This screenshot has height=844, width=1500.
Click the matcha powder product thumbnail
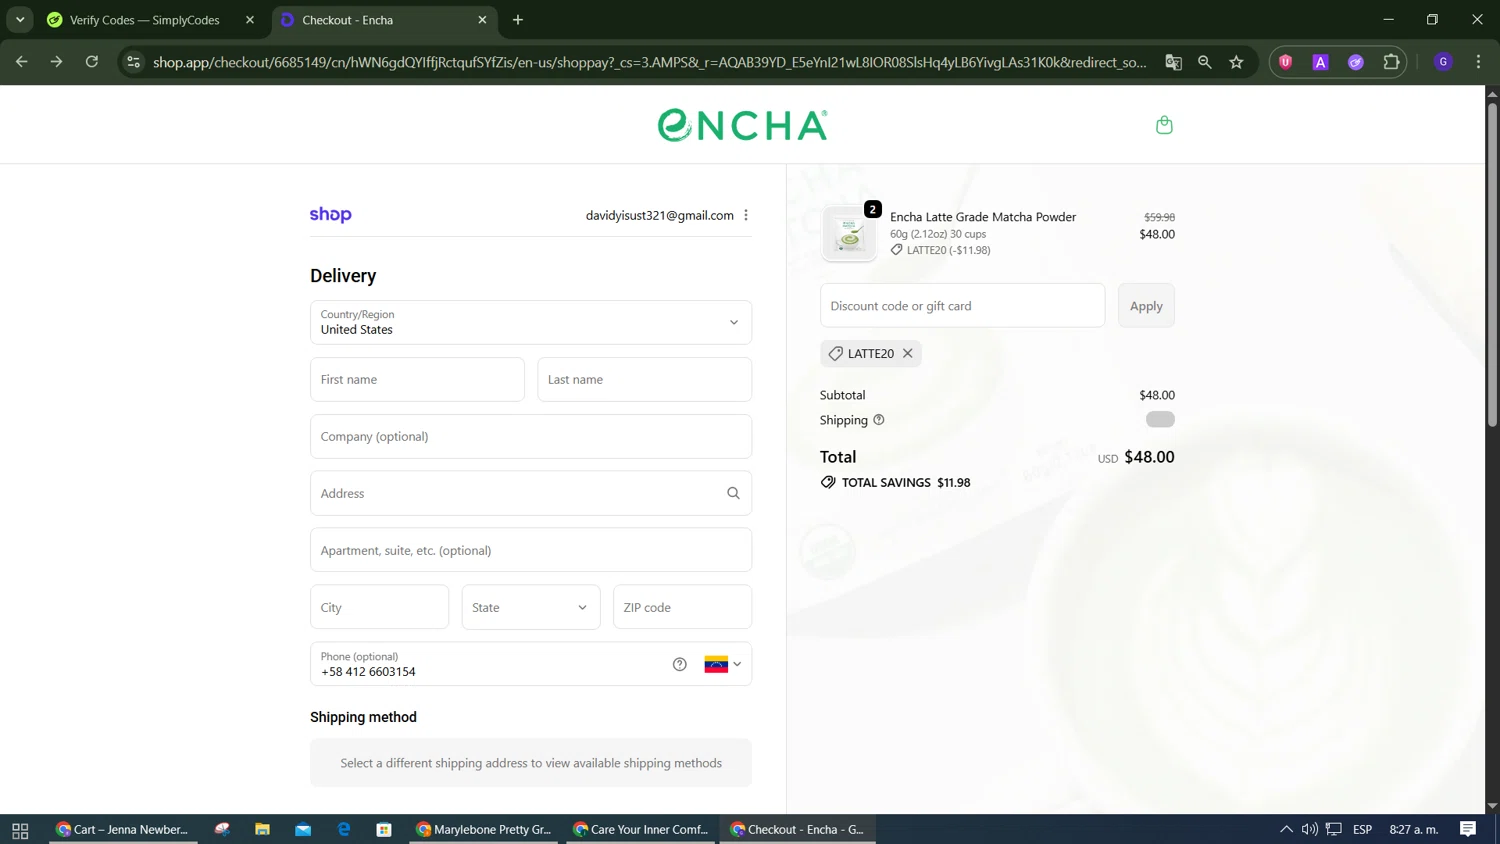849,234
